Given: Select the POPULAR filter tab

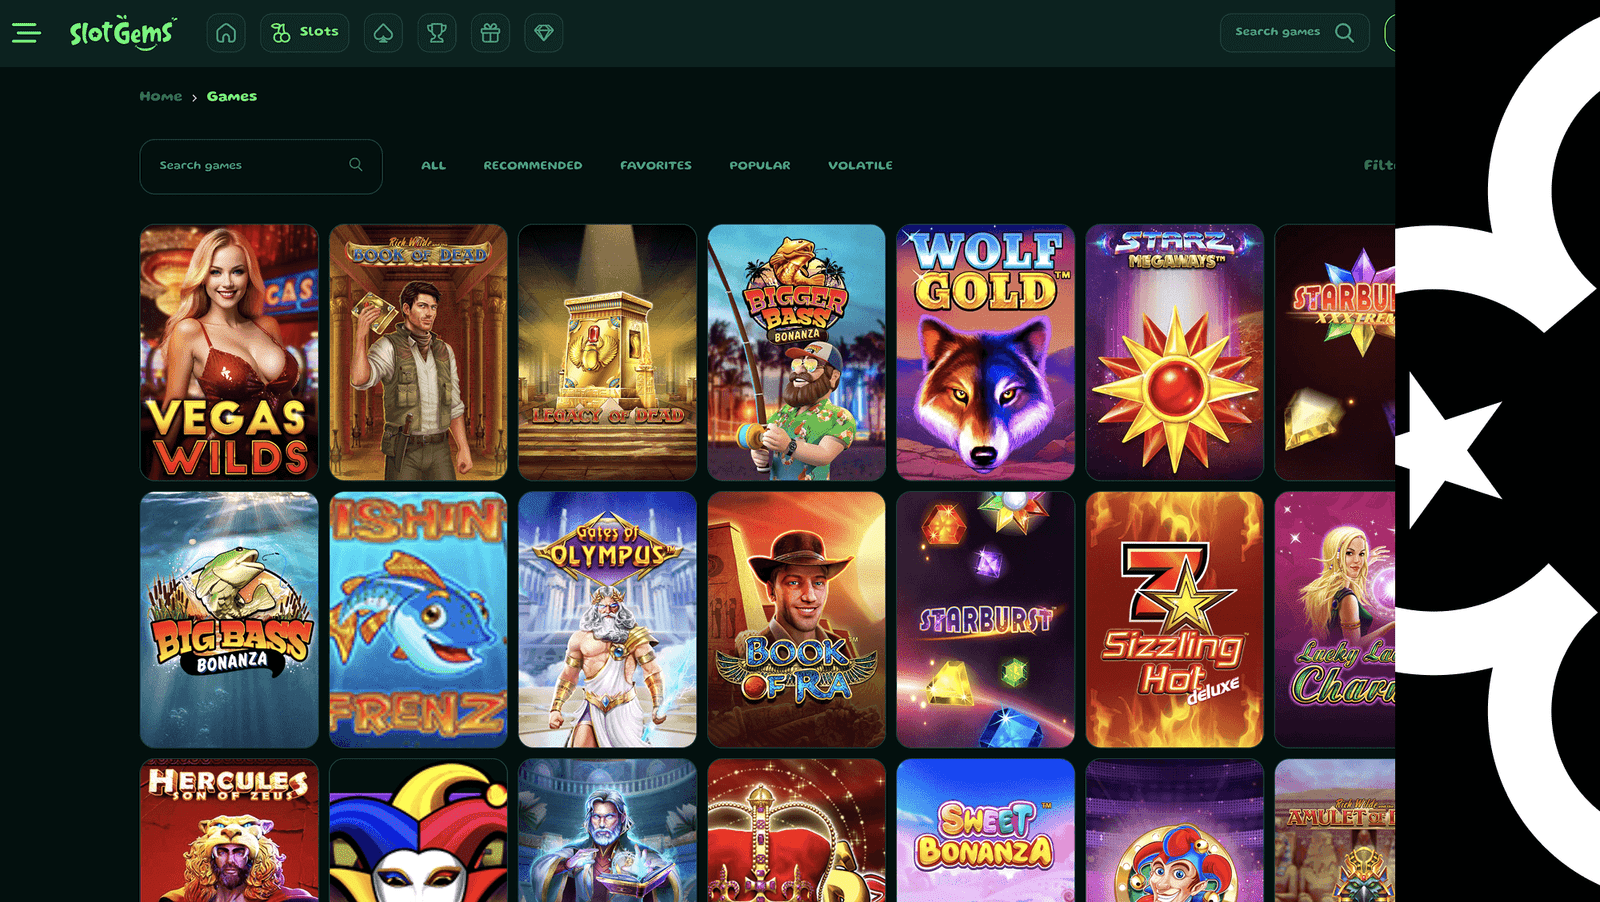Looking at the screenshot, I should coord(759,166).
